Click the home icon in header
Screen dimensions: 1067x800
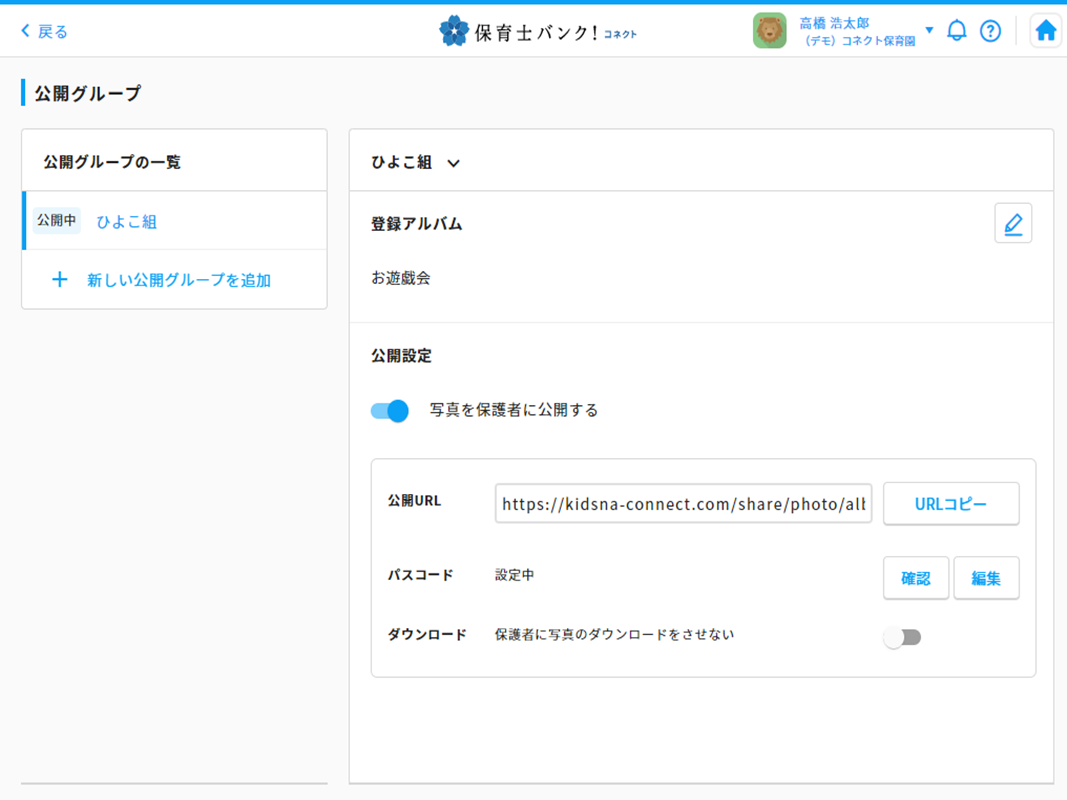coord(1045,31)
